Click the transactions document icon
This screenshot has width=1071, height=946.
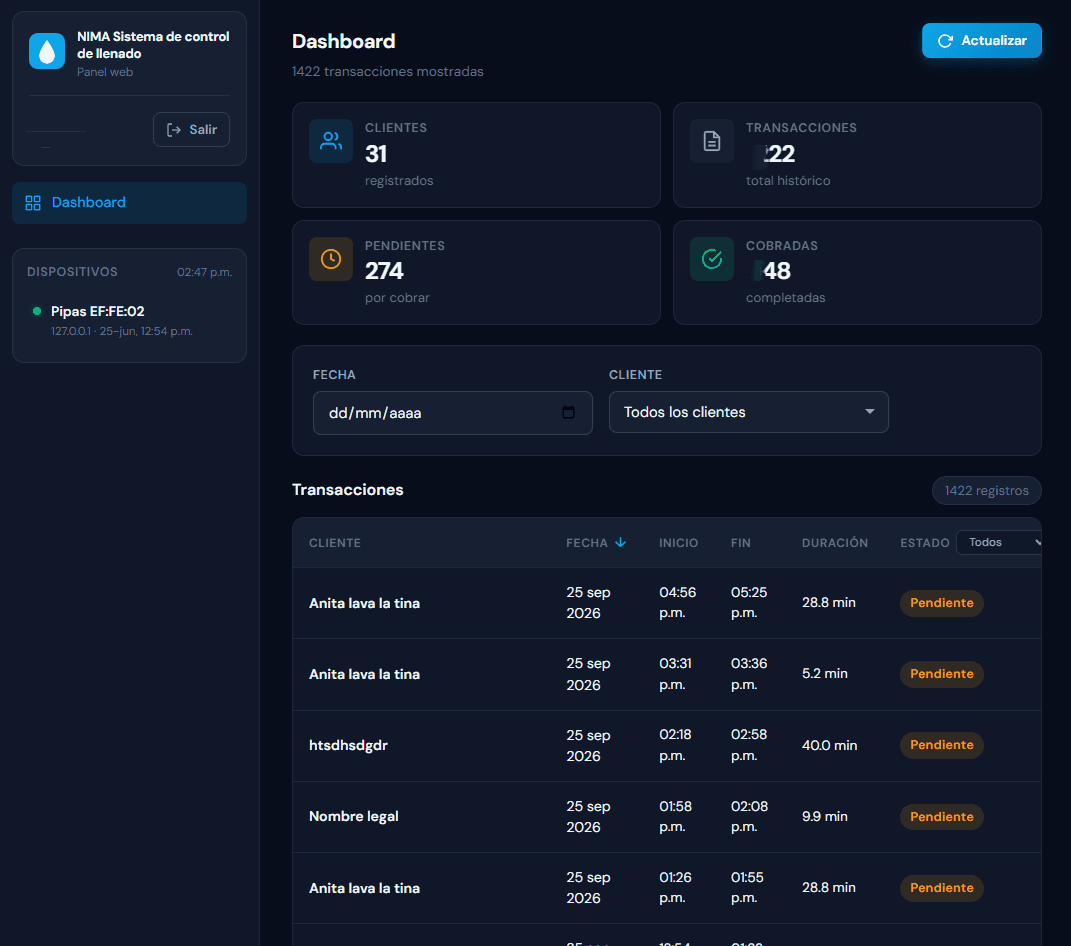click(x=712, y=141)
